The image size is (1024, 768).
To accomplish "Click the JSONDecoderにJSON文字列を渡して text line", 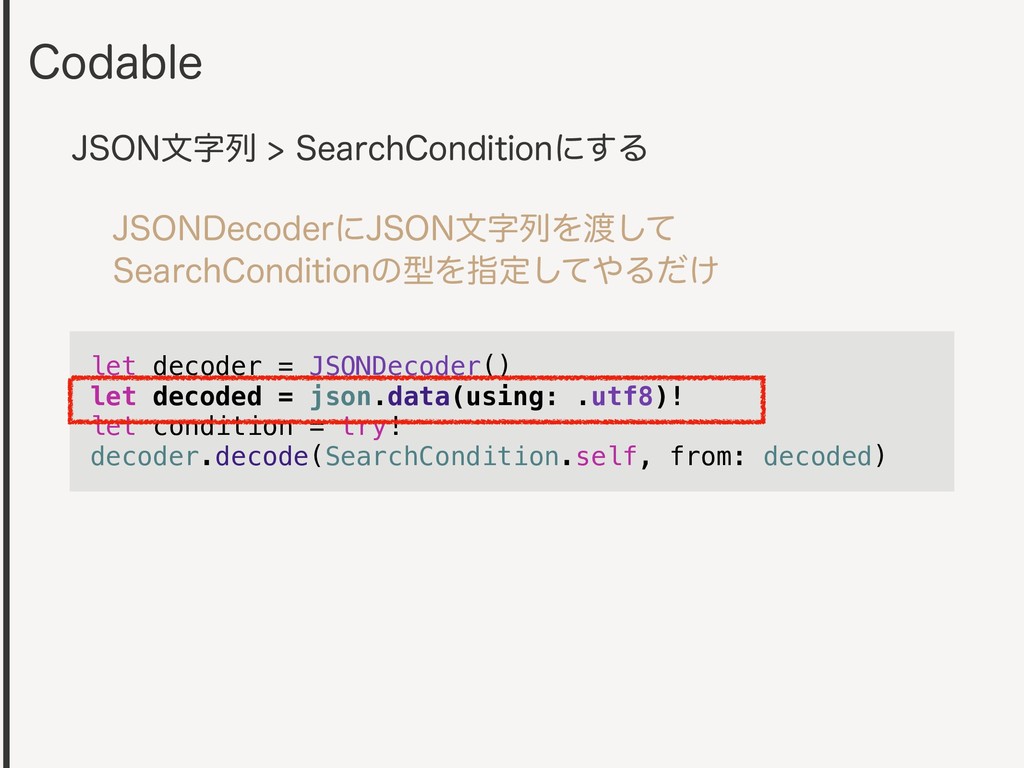I will pos(394,229).
